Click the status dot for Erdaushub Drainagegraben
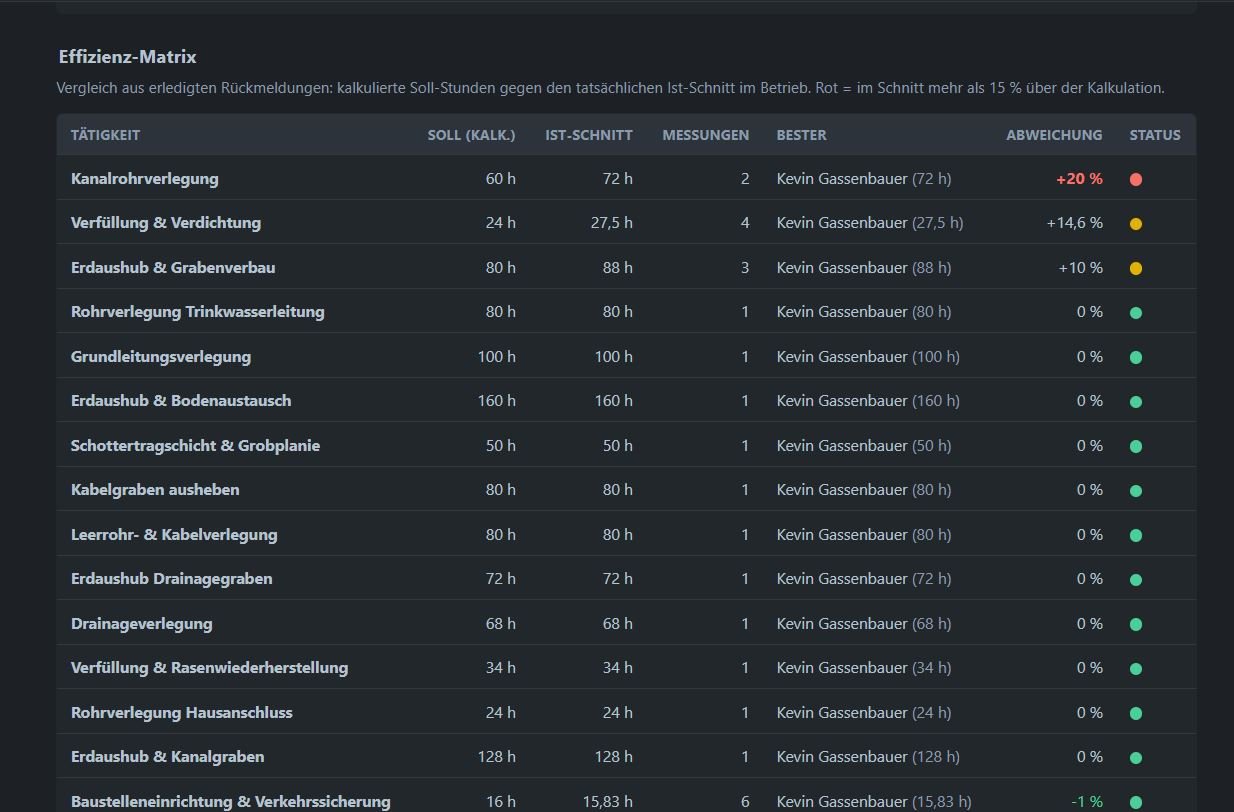 click(1136, 580)
